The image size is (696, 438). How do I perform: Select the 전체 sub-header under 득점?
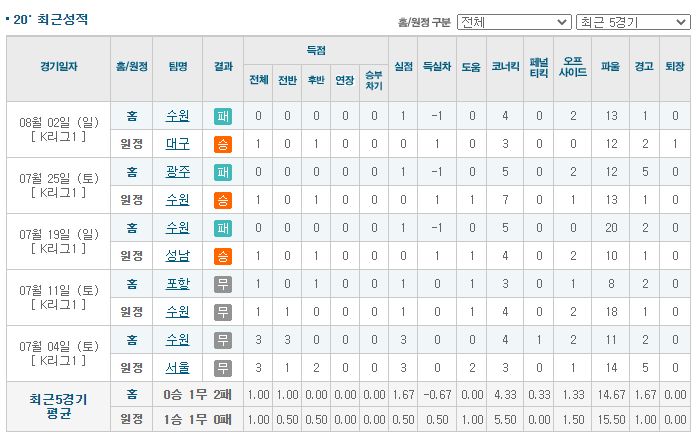258,83
